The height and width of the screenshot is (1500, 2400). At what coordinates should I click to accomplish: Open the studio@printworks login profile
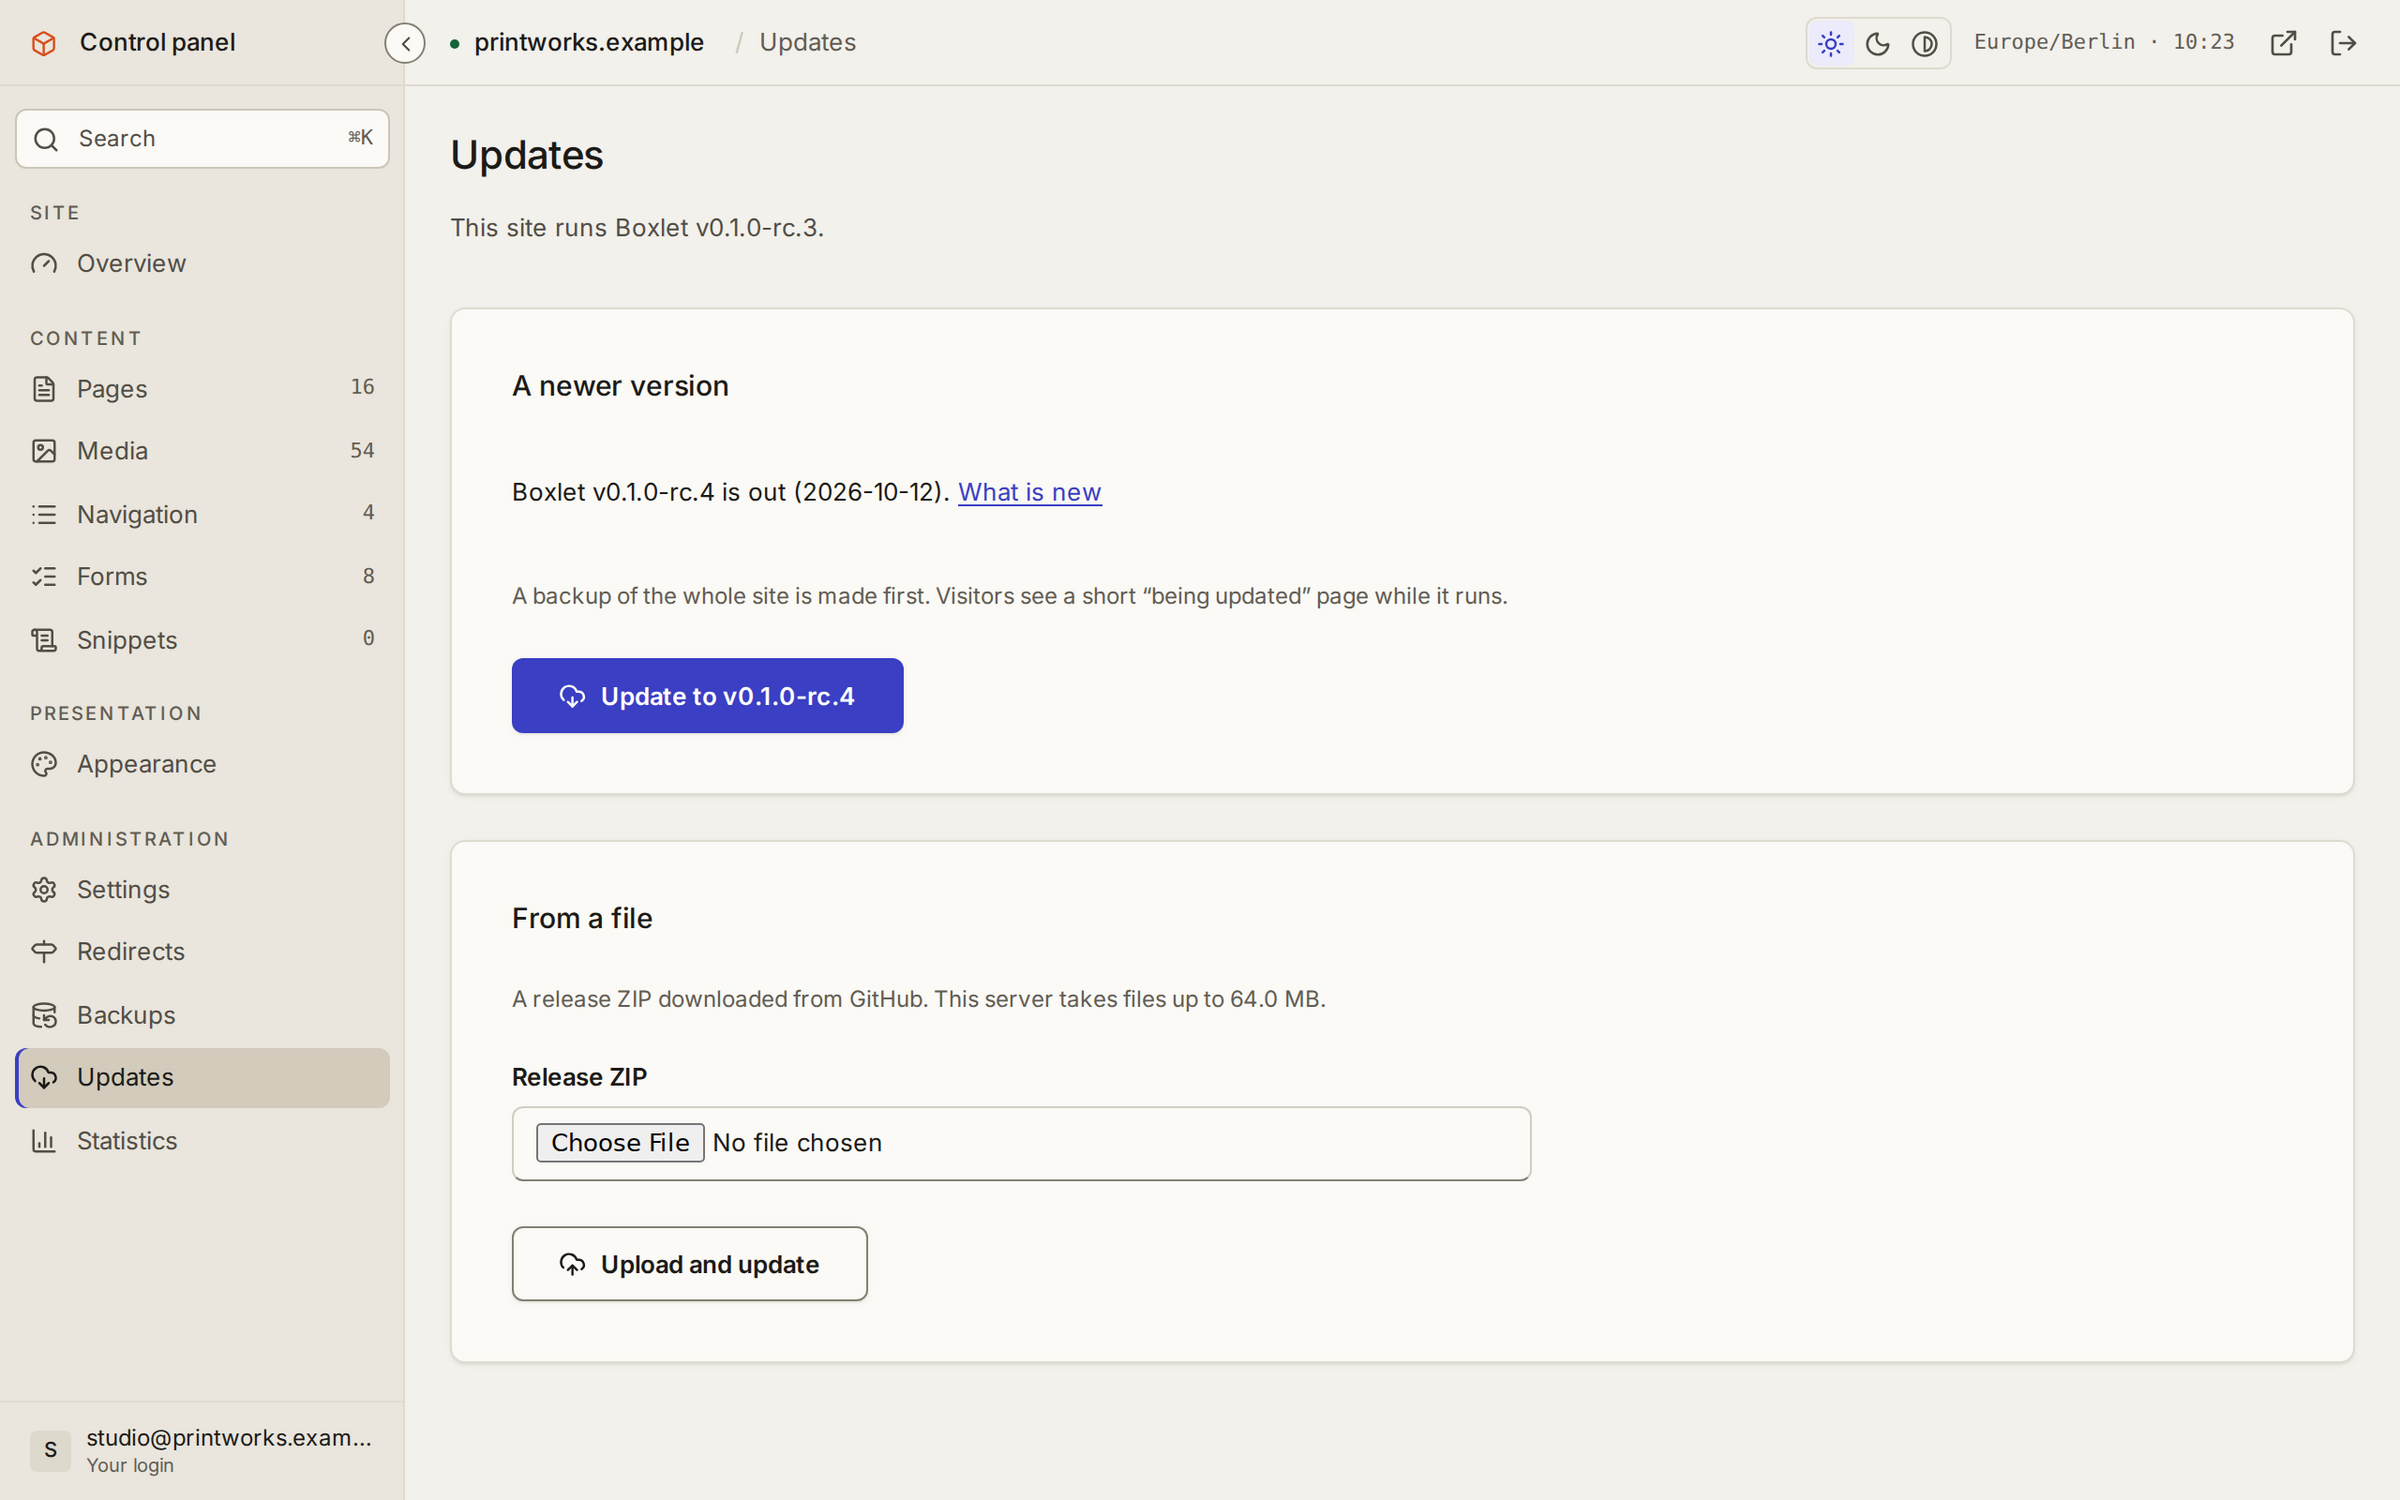pos(202,1450)
